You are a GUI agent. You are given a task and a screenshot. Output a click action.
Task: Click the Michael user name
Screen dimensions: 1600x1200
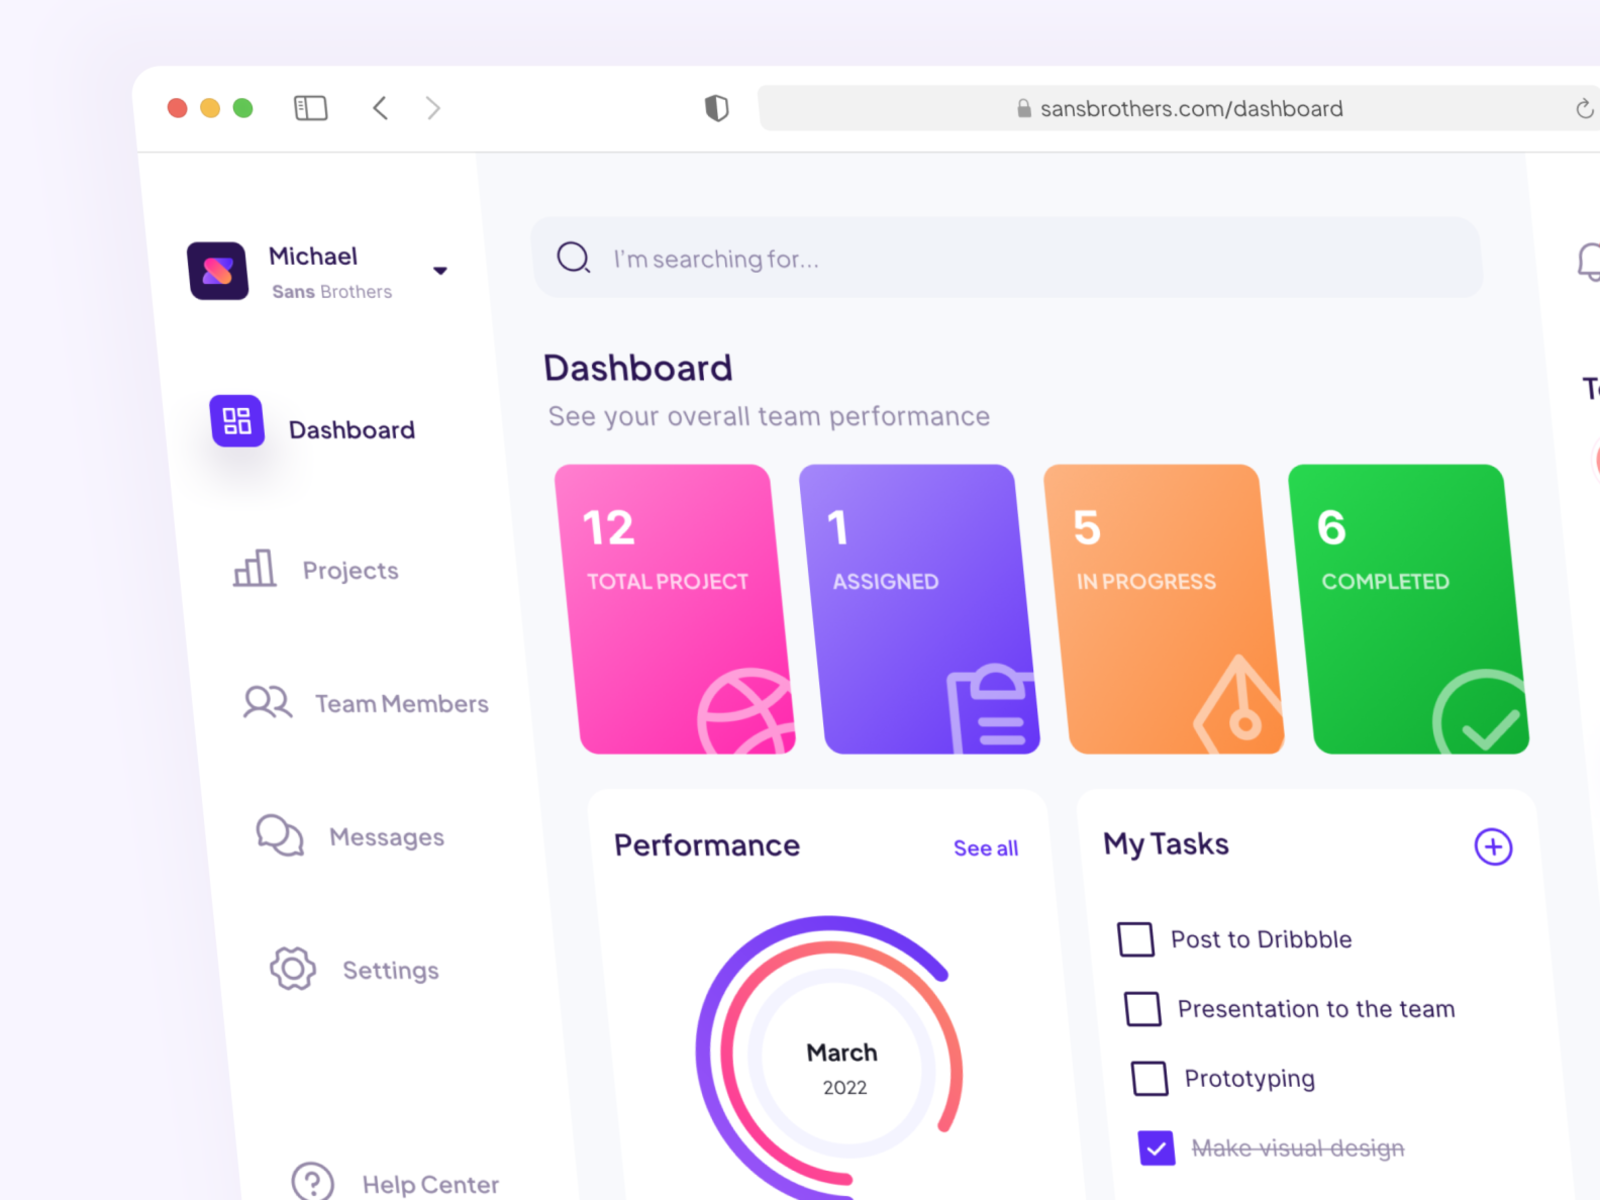[313, 256]
